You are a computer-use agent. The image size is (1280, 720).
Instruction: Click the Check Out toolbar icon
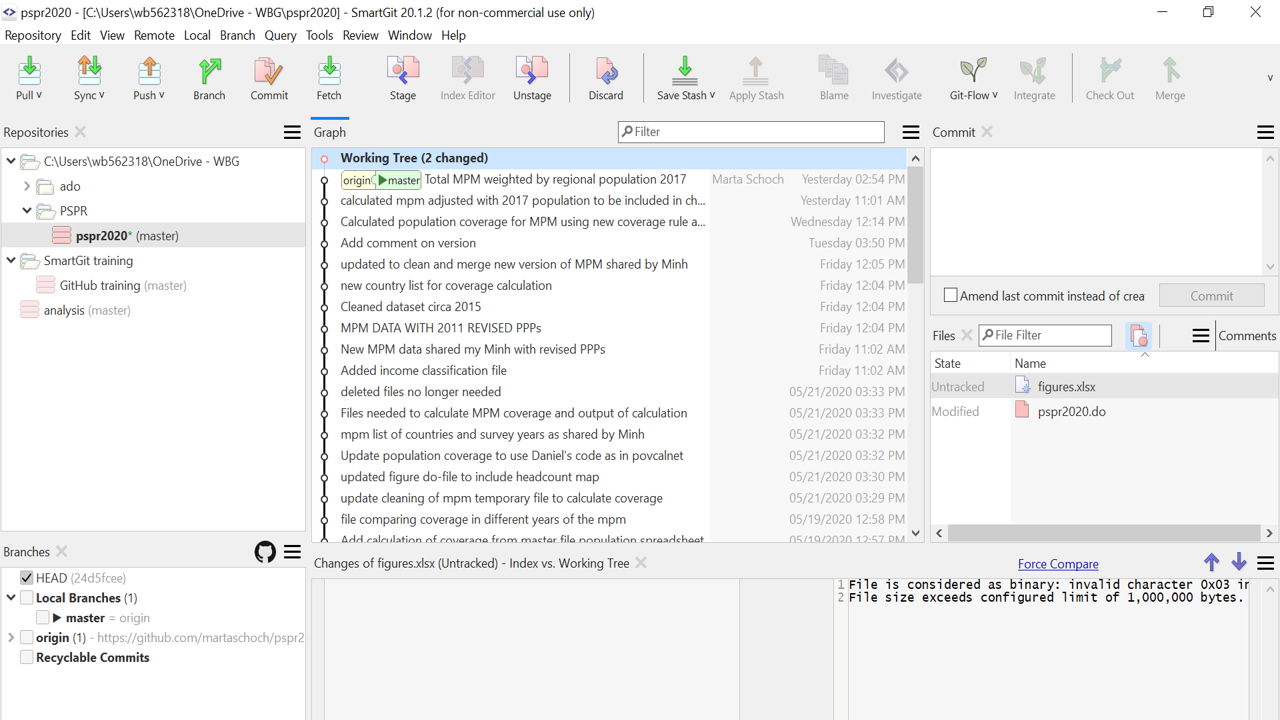coord(1110,71)
